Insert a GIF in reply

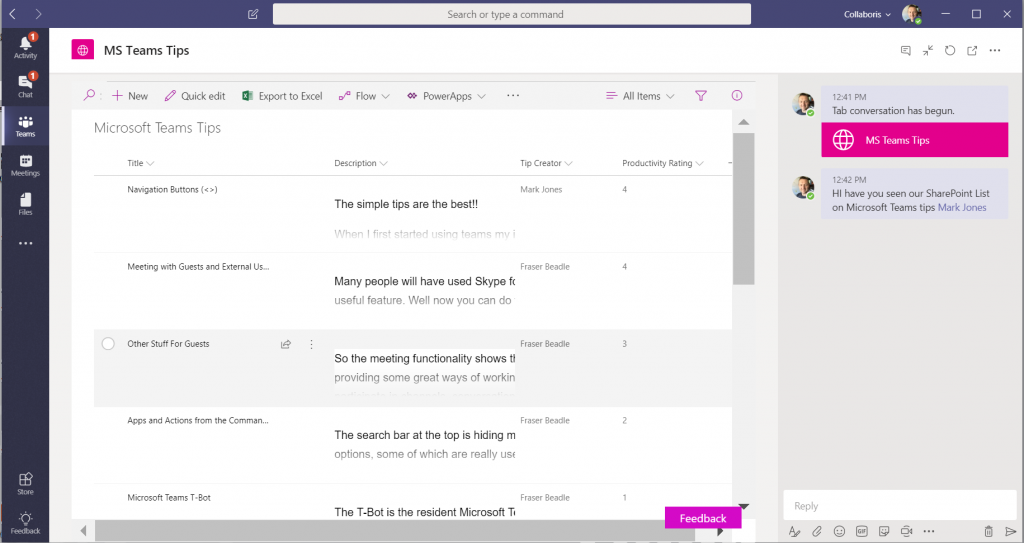tap(862, 531)
